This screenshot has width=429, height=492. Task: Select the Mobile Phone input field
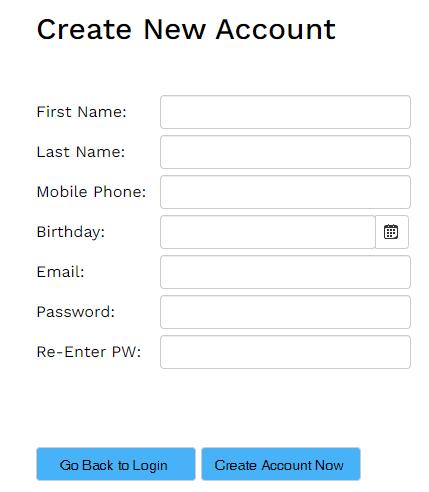click(x=285, y=192)
